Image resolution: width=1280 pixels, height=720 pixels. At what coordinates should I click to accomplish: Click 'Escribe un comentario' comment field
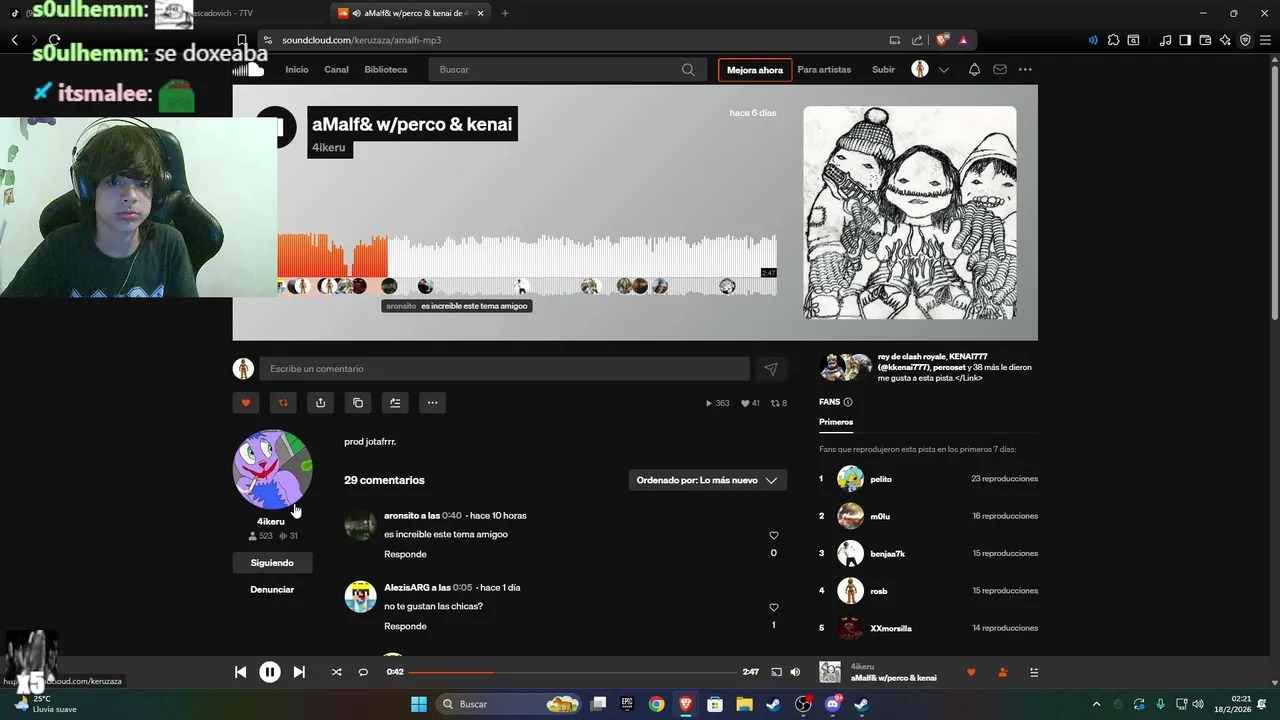504,369
